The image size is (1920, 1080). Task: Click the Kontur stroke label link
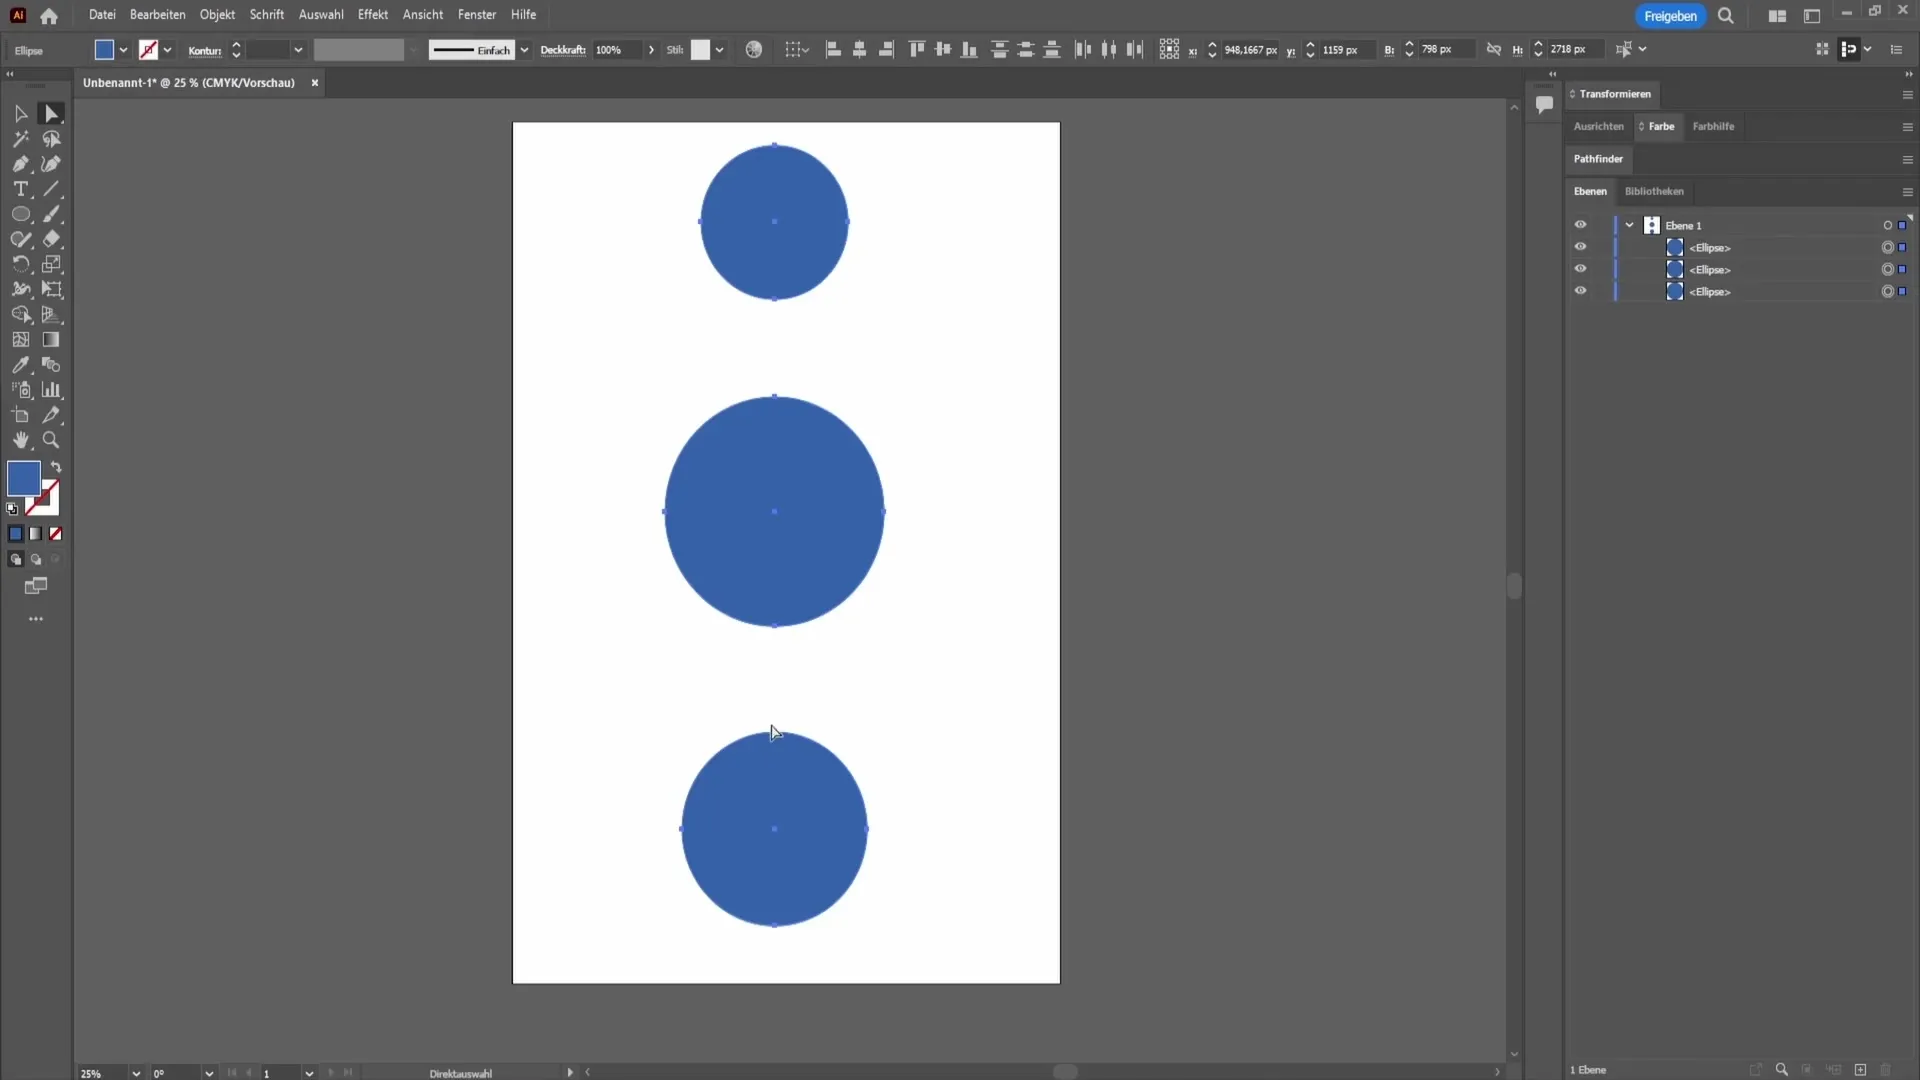click(x=204, y=50)
